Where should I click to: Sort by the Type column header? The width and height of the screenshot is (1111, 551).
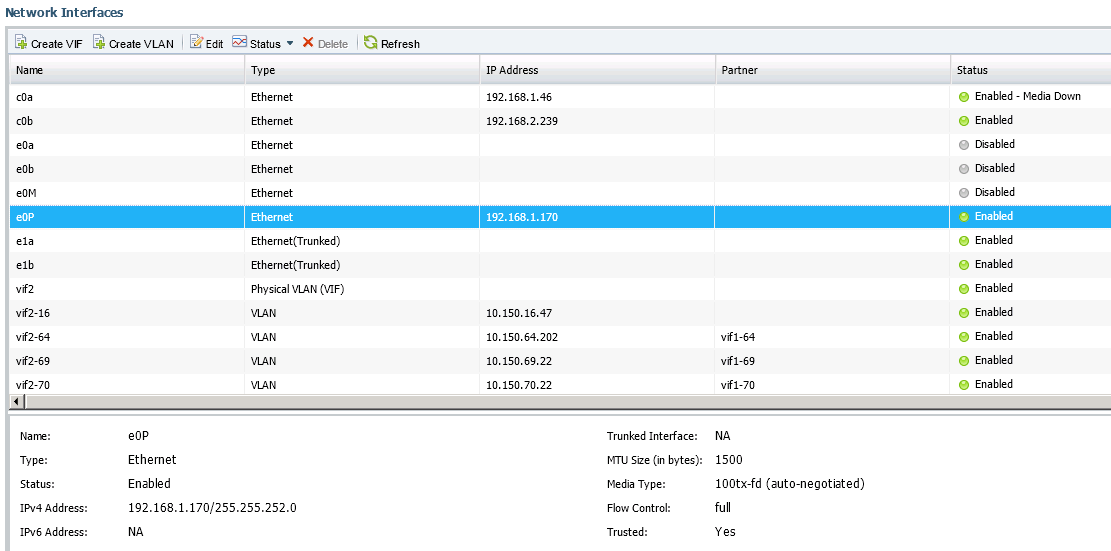coord(263,70)
